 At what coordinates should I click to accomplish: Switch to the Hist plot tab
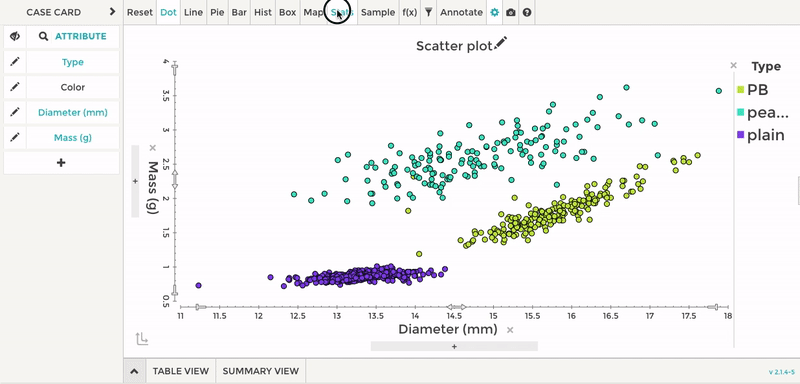tap(263, 12)
